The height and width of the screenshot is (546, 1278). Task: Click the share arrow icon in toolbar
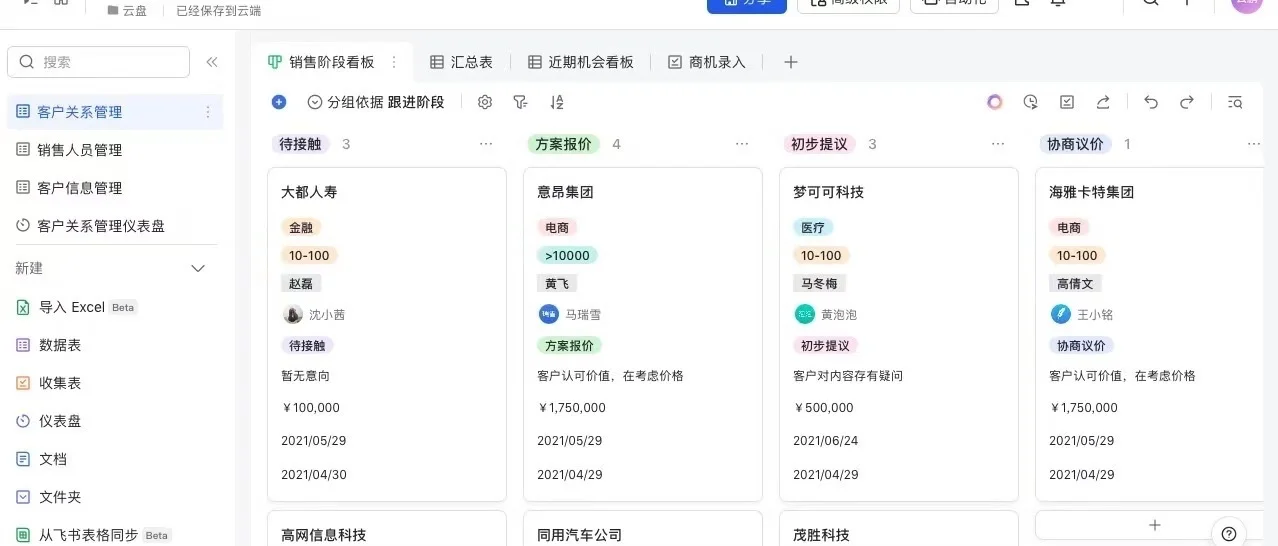coord(1103,102)
